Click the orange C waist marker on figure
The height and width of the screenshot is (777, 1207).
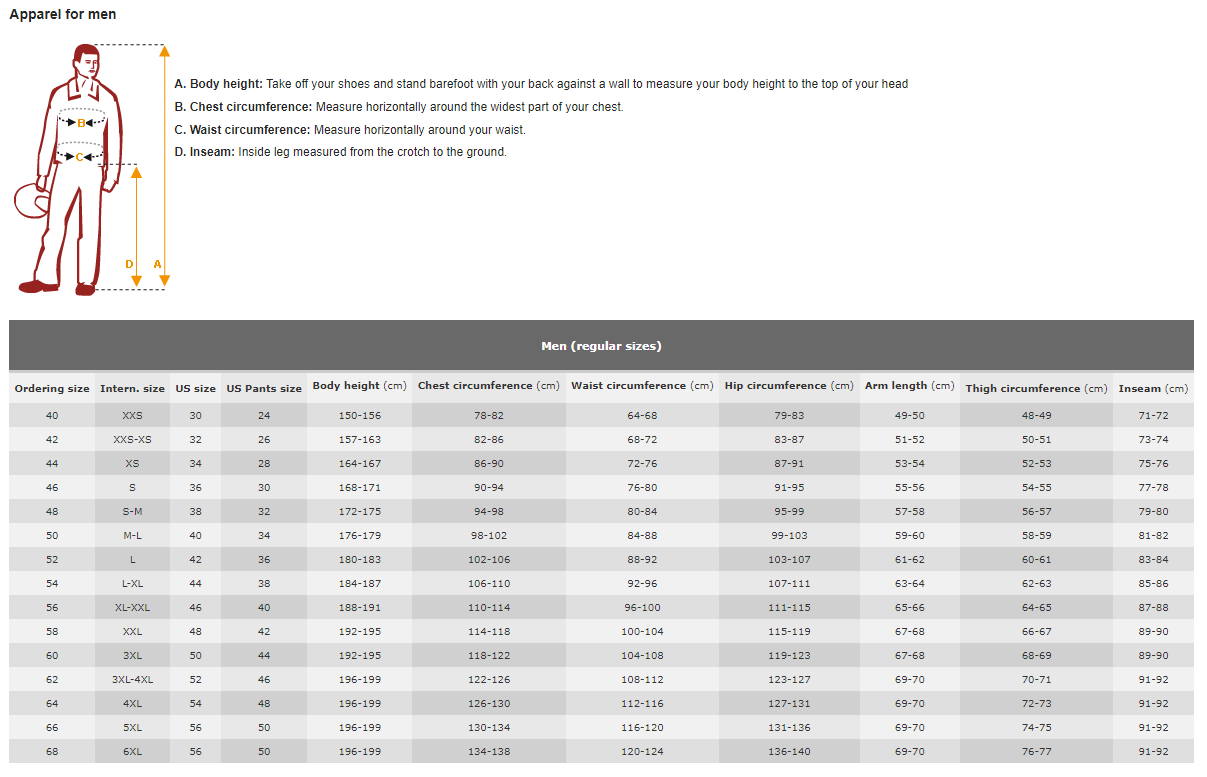[80, 156]
